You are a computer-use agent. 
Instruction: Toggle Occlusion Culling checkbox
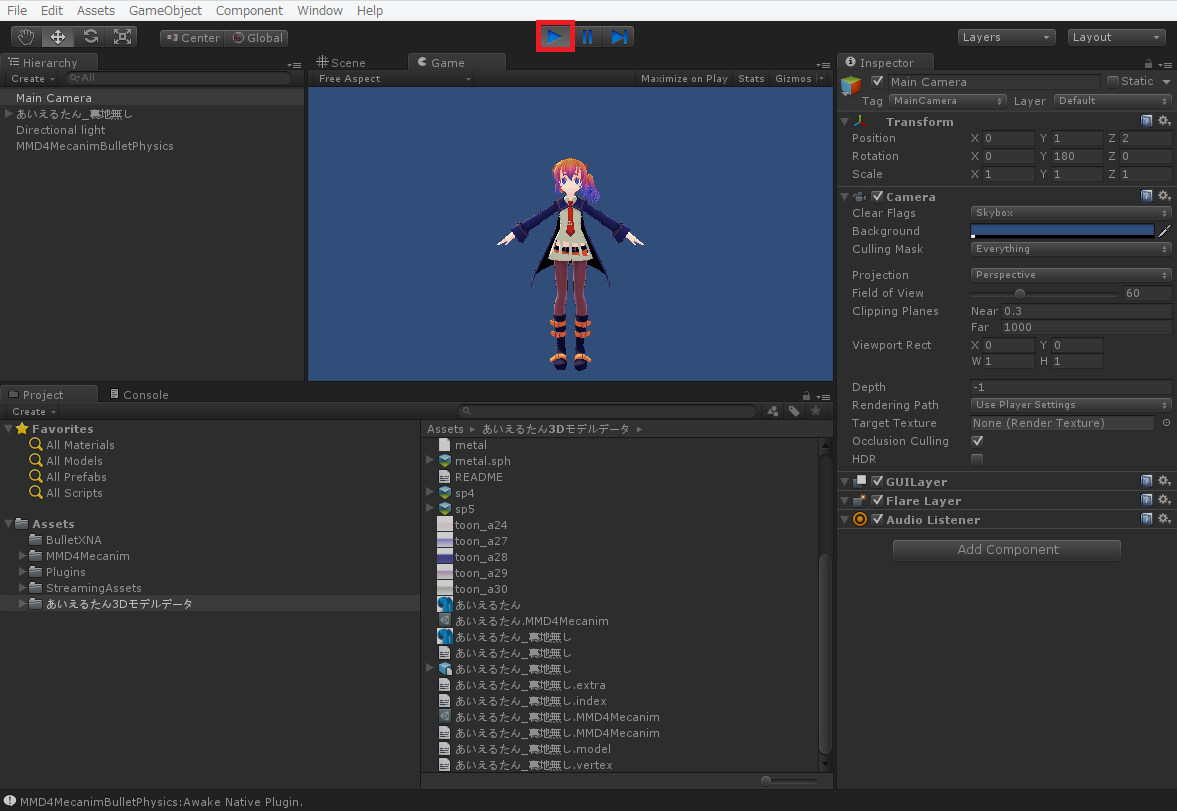(x=977, y=442)
